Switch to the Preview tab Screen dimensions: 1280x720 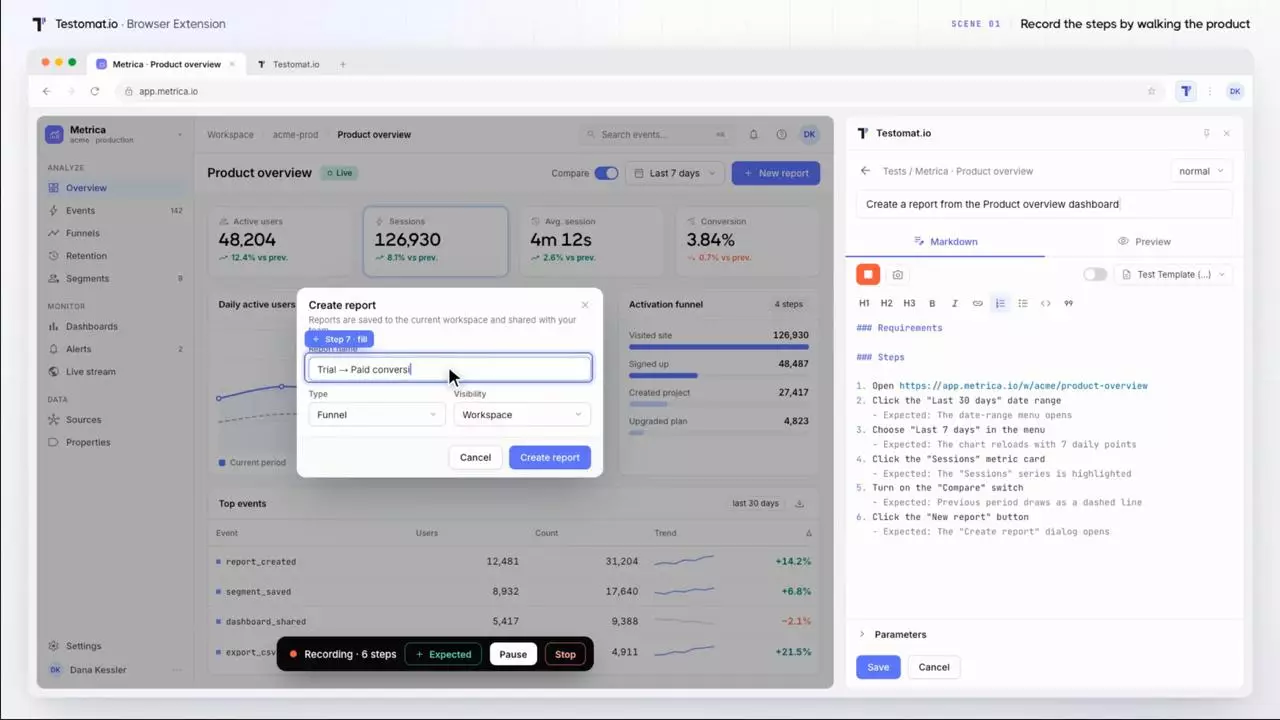(1144, 241)
